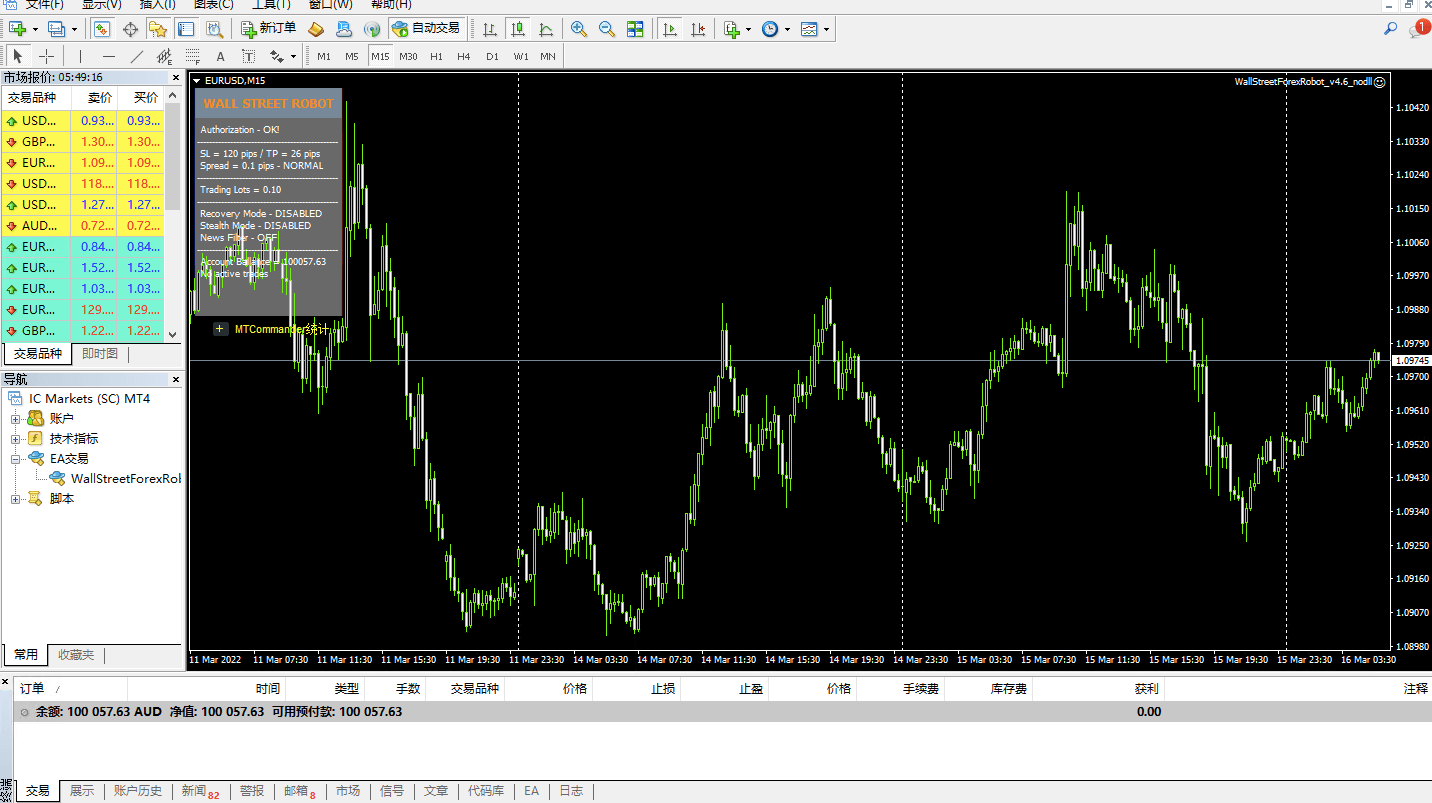Image resolution: width=1432 pixels, height=803 pixels.
Task: Open the search magnifier icon at top right
Action: coord(1390,29)
